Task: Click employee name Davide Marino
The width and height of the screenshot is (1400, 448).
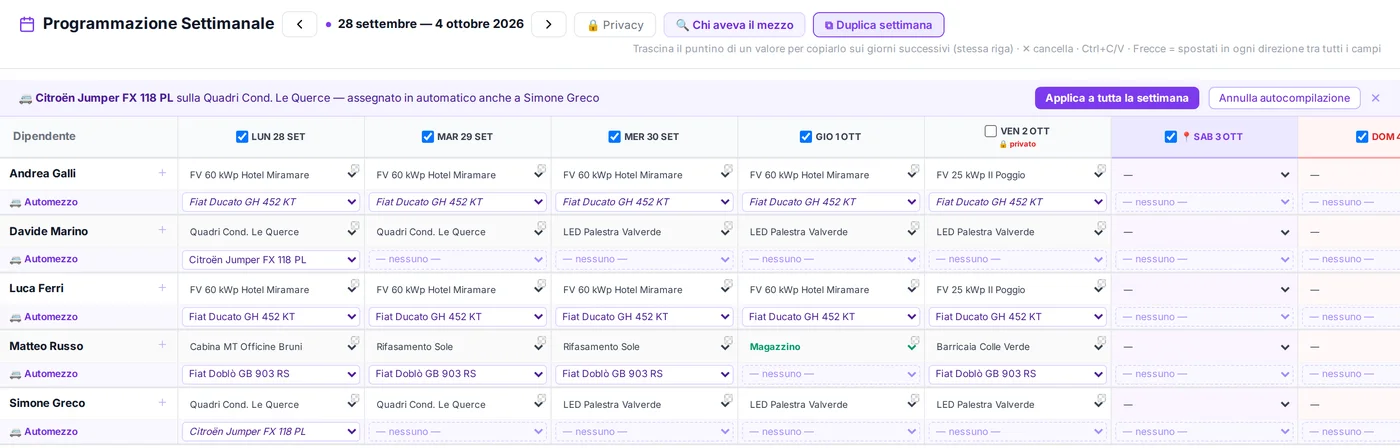Action: pyautogui.click(x=49, y=231)
